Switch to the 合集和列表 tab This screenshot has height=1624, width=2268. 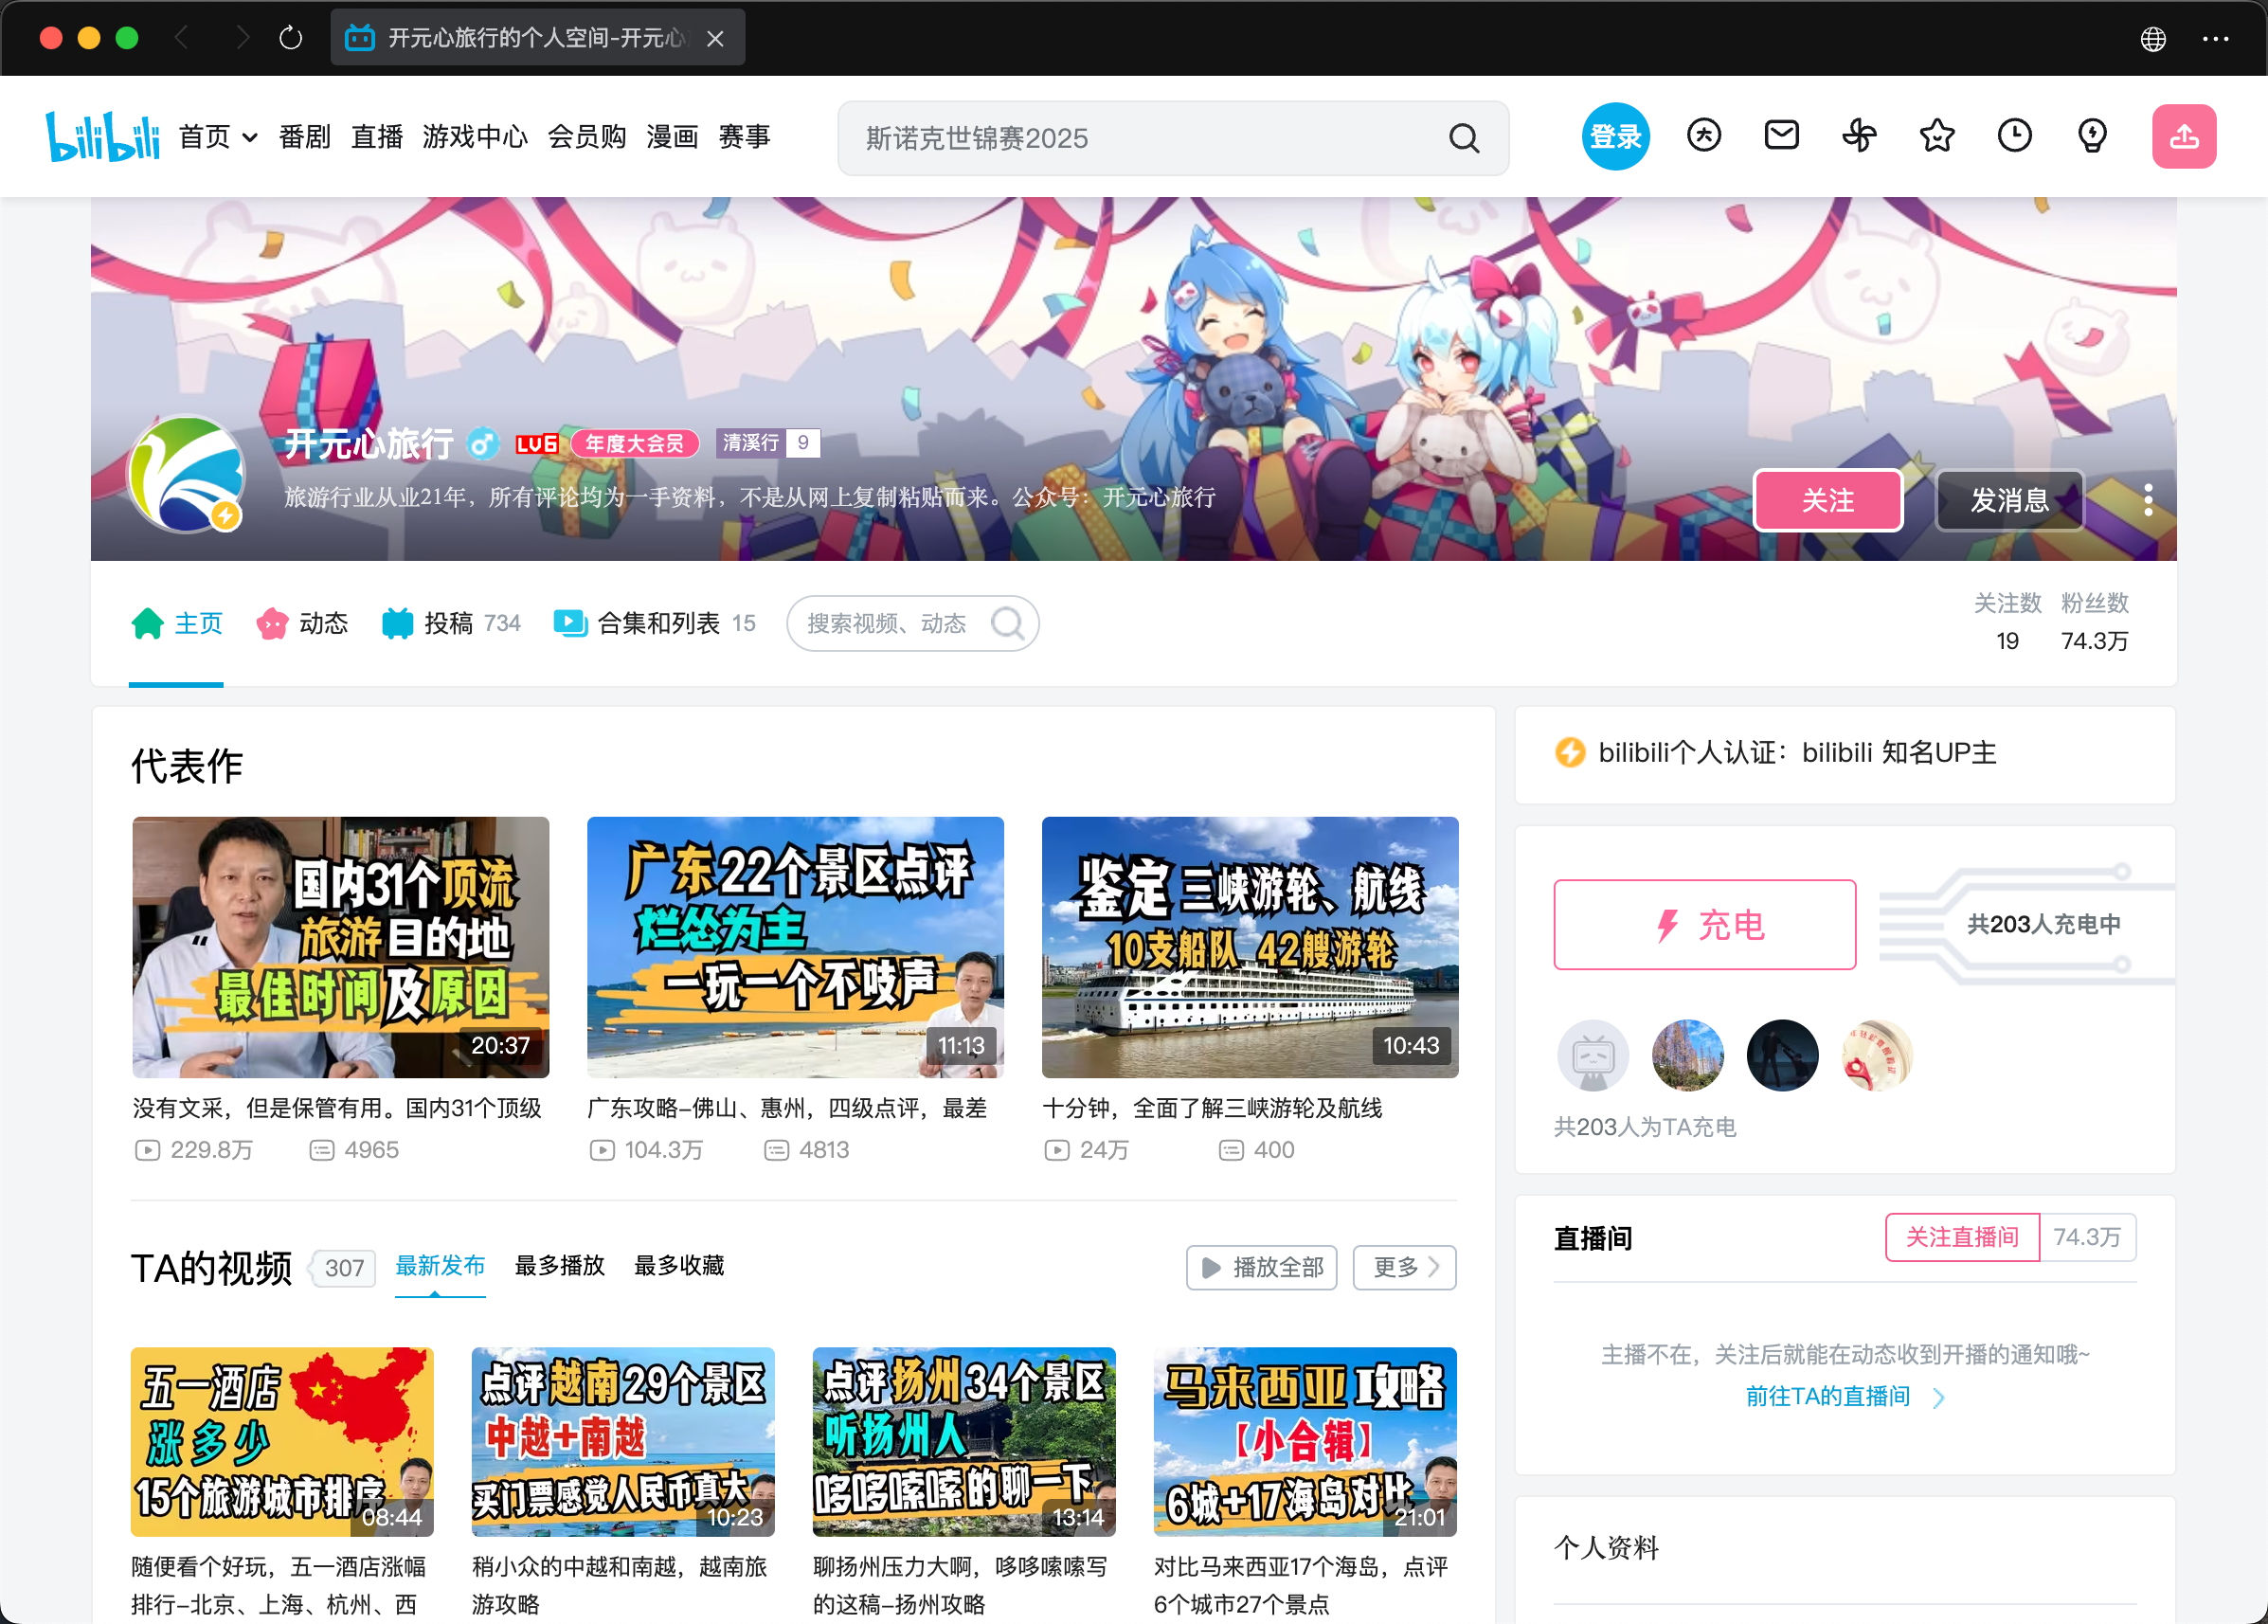pos(654,624)
